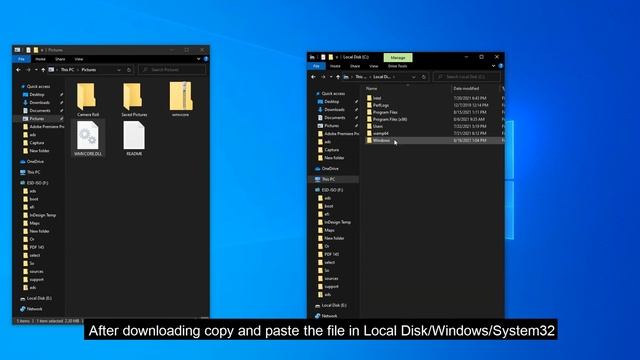The height and width of the screenshot is (360, 640).
Task: Sort by the Date modified column header
Action: (x=476, y=88)
